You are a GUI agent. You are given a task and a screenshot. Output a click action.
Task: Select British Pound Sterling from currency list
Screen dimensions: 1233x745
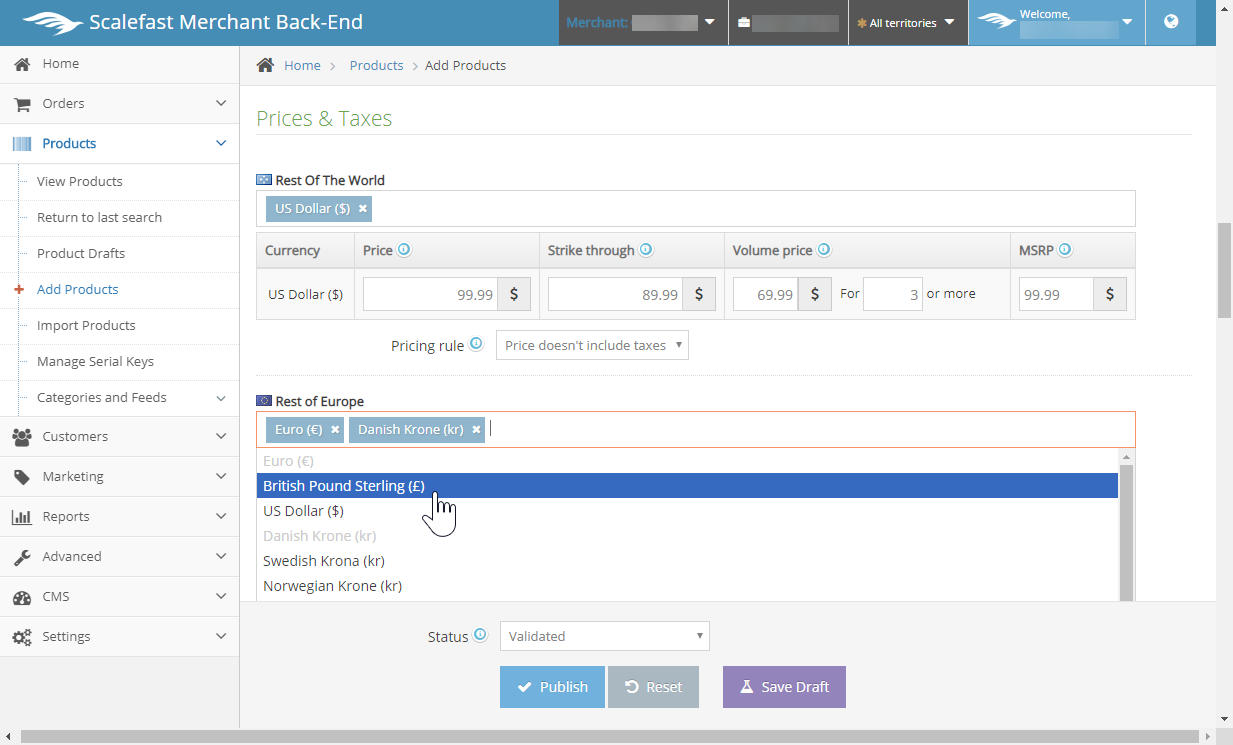coord(344,486)
